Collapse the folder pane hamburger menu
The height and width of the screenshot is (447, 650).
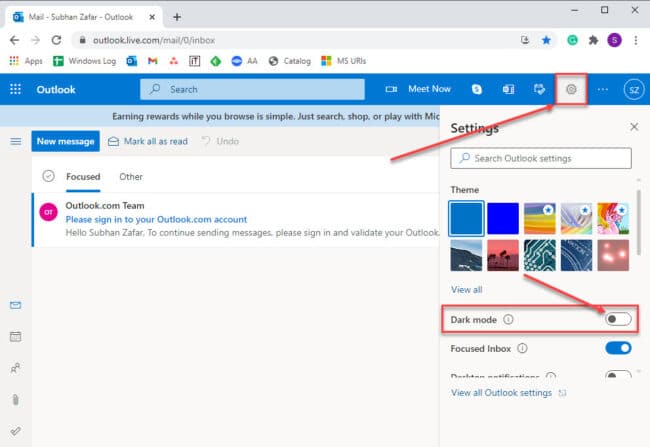pyautogui.click(x=16, y=141)
